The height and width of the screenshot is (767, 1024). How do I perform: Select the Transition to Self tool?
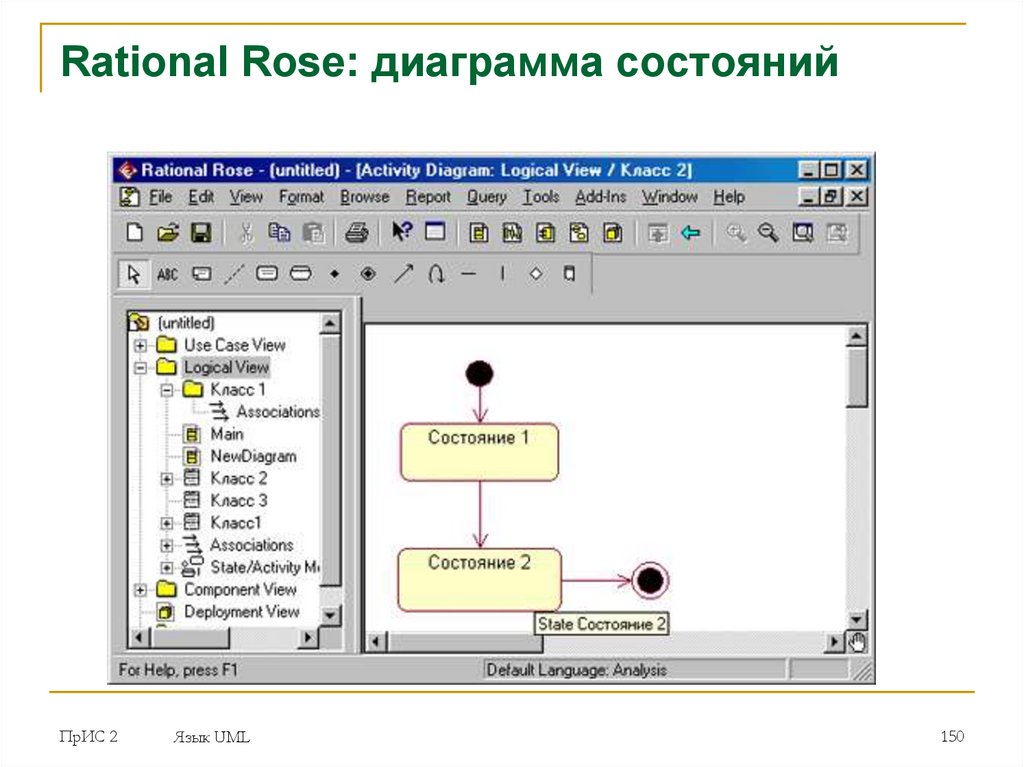click(x=436, y=274)
